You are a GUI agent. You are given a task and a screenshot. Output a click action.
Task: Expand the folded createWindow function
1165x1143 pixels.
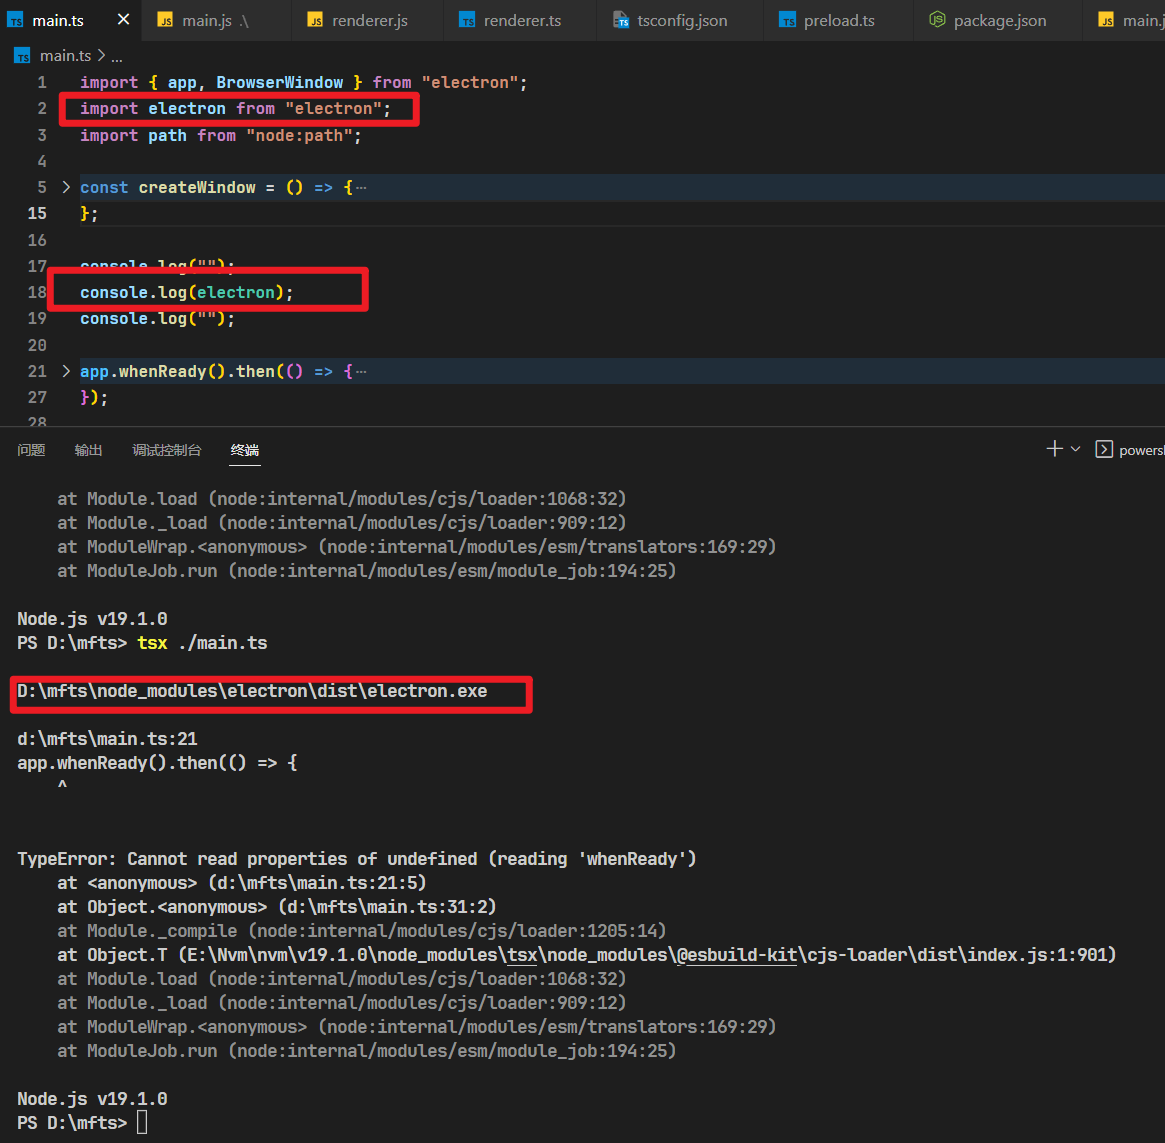click(x=66, y=187)
